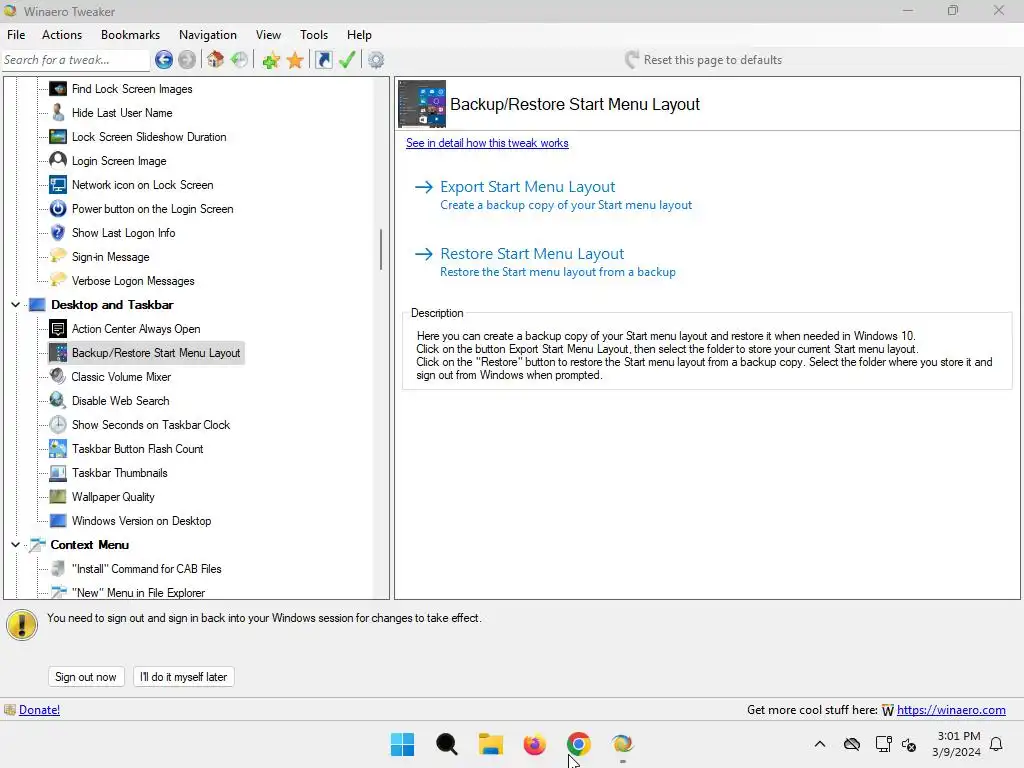Screen dimensions: 1024x768
Task: Select "New" Menu in File Explorer
Action: tap(138, 593)
